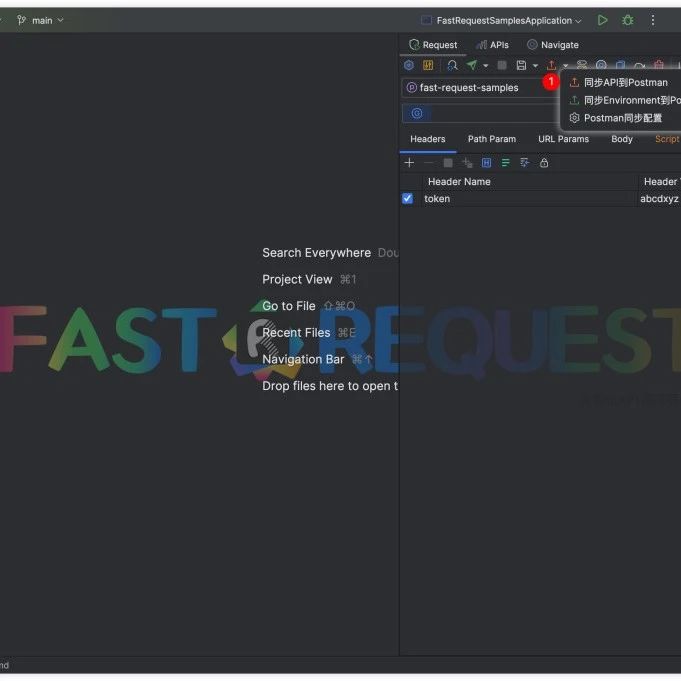Open the Fast Request settings gear icon
Image resolution: width=681 pixels, height=681 pixels.
click(x=409, y=66)
